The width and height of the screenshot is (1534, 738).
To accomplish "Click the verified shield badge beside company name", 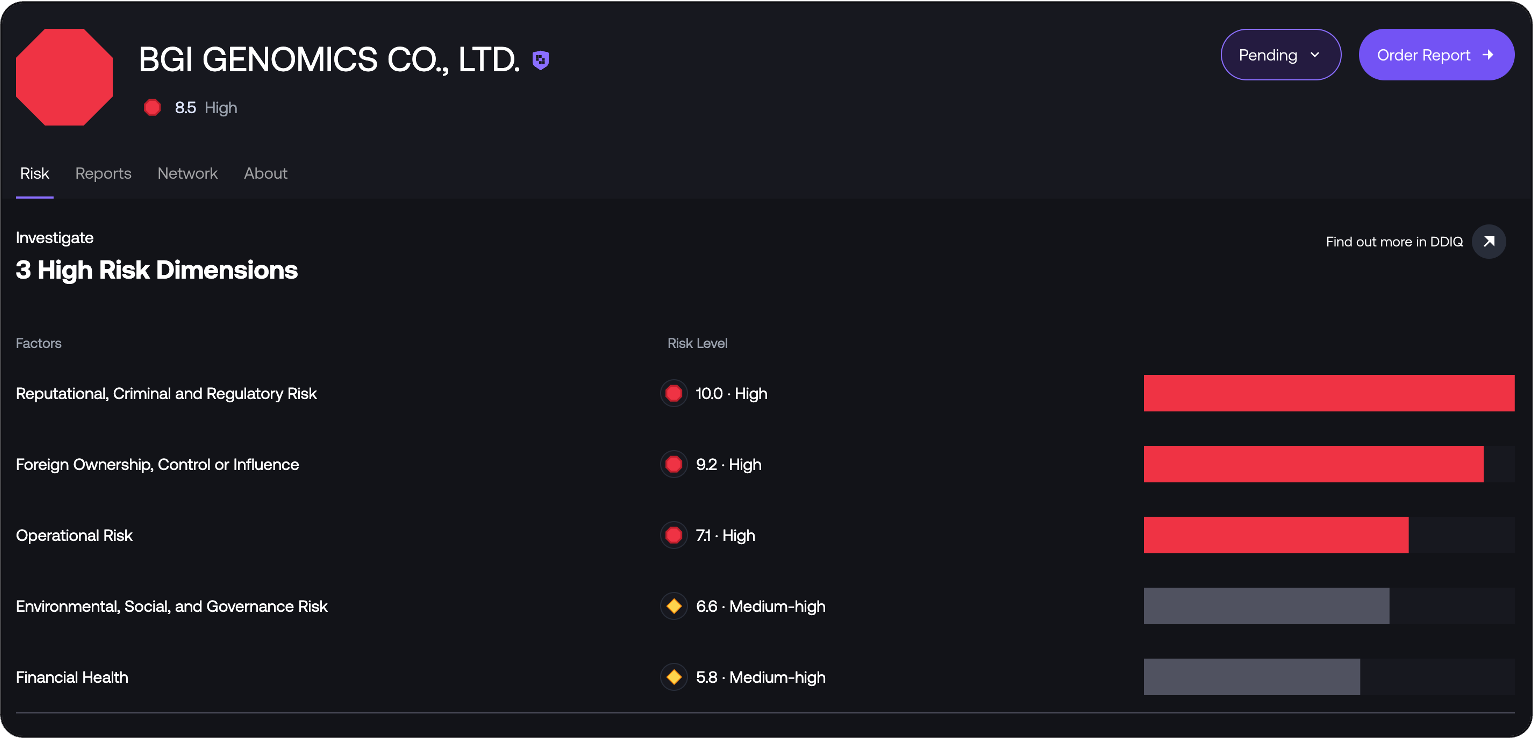I will (540, 61).
